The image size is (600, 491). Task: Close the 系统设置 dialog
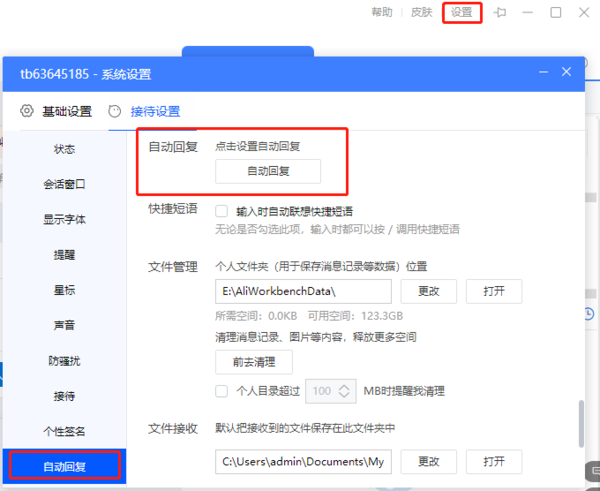(x=567, y=72)
